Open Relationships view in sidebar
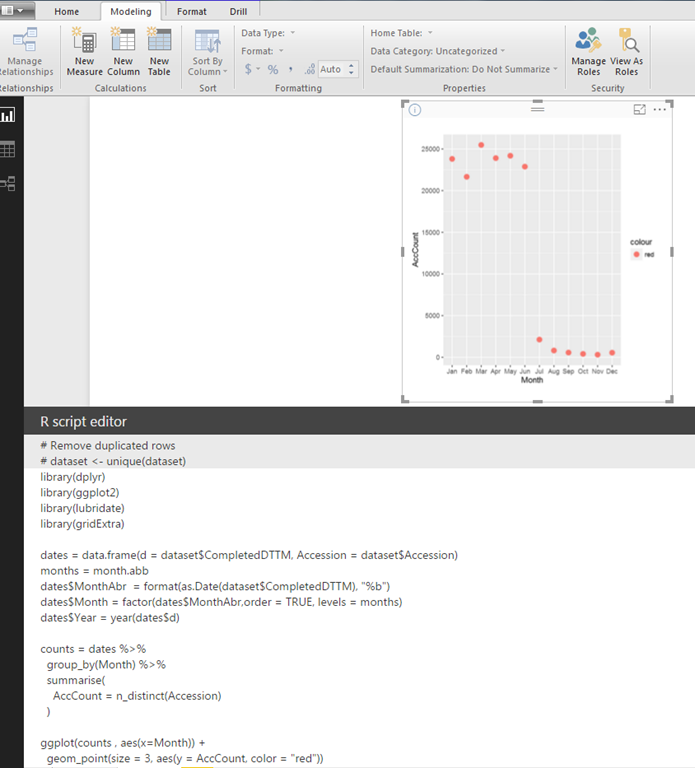The height and width of the screenshot is (768, 695). click(8, 183)
